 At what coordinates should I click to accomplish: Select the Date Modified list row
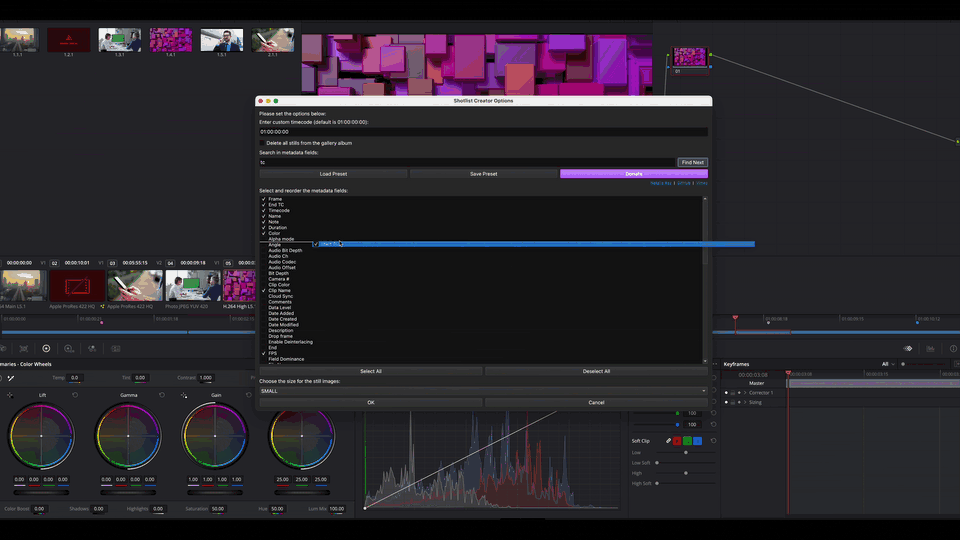coord(283,324)
